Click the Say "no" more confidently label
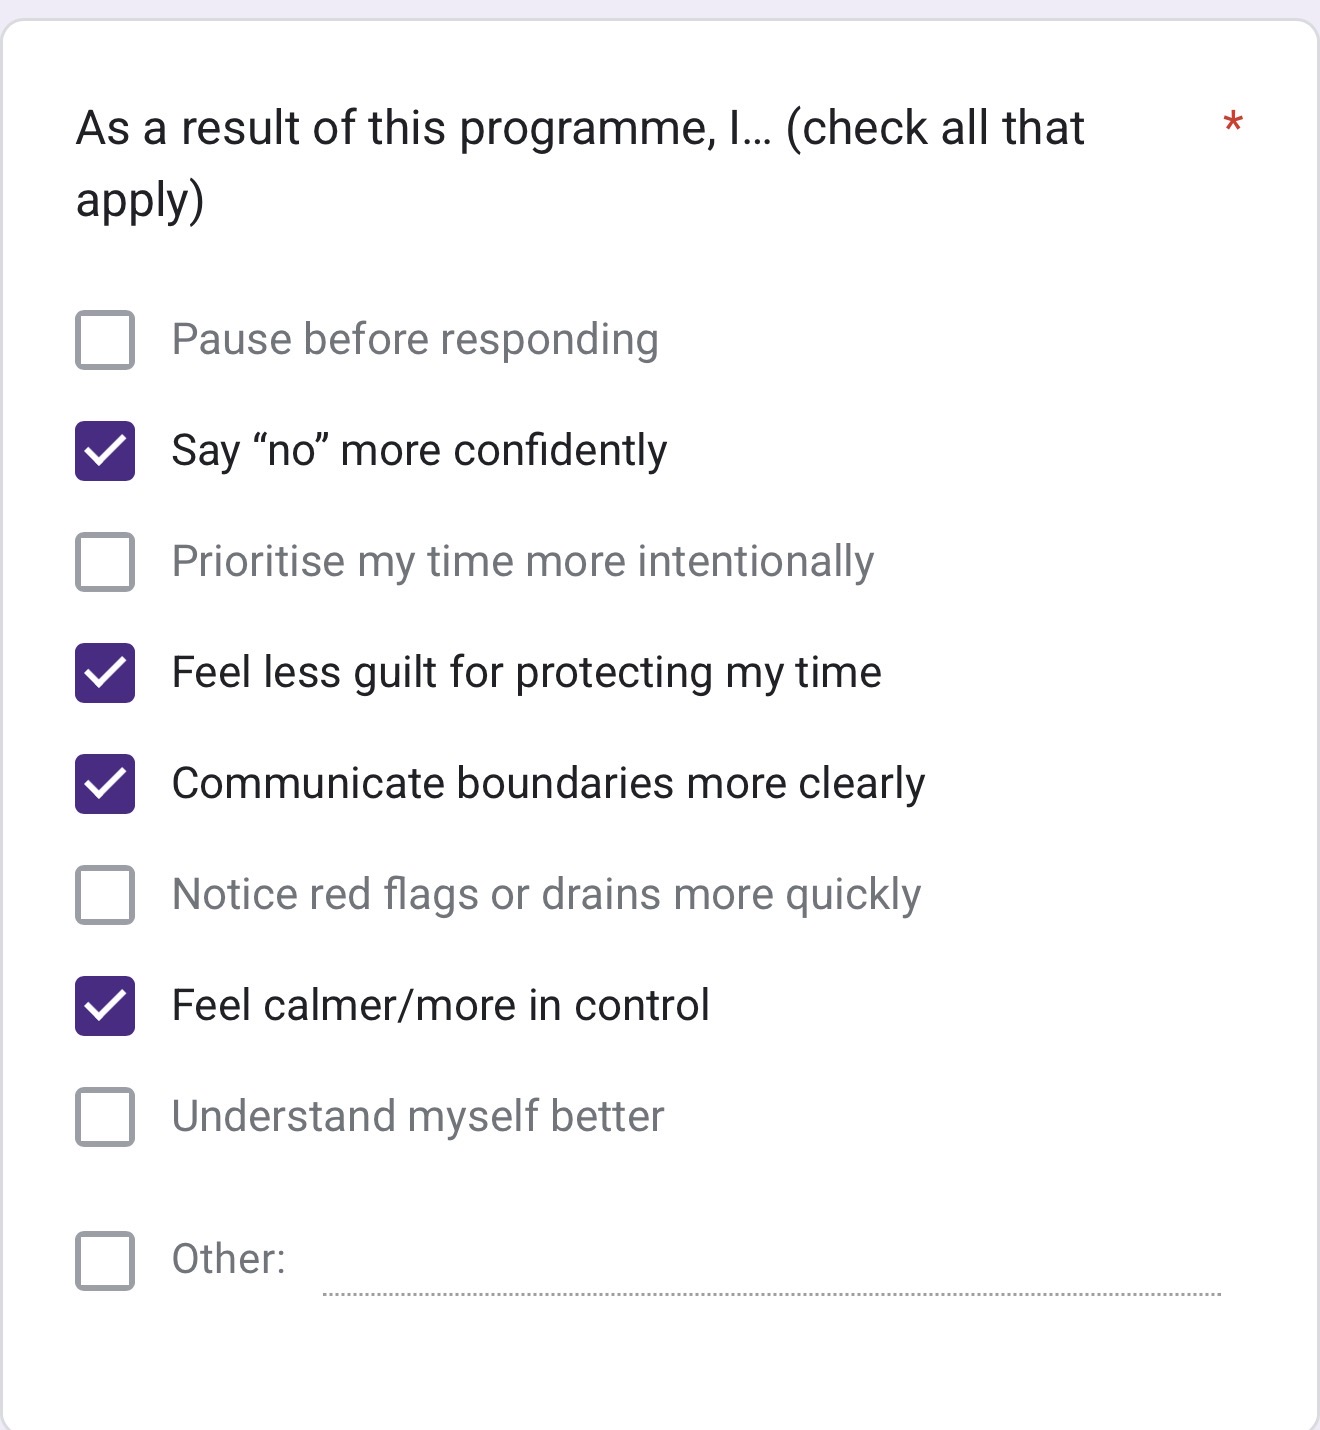This screenshot has height=1430, width=1320. [x=419, y=451]
